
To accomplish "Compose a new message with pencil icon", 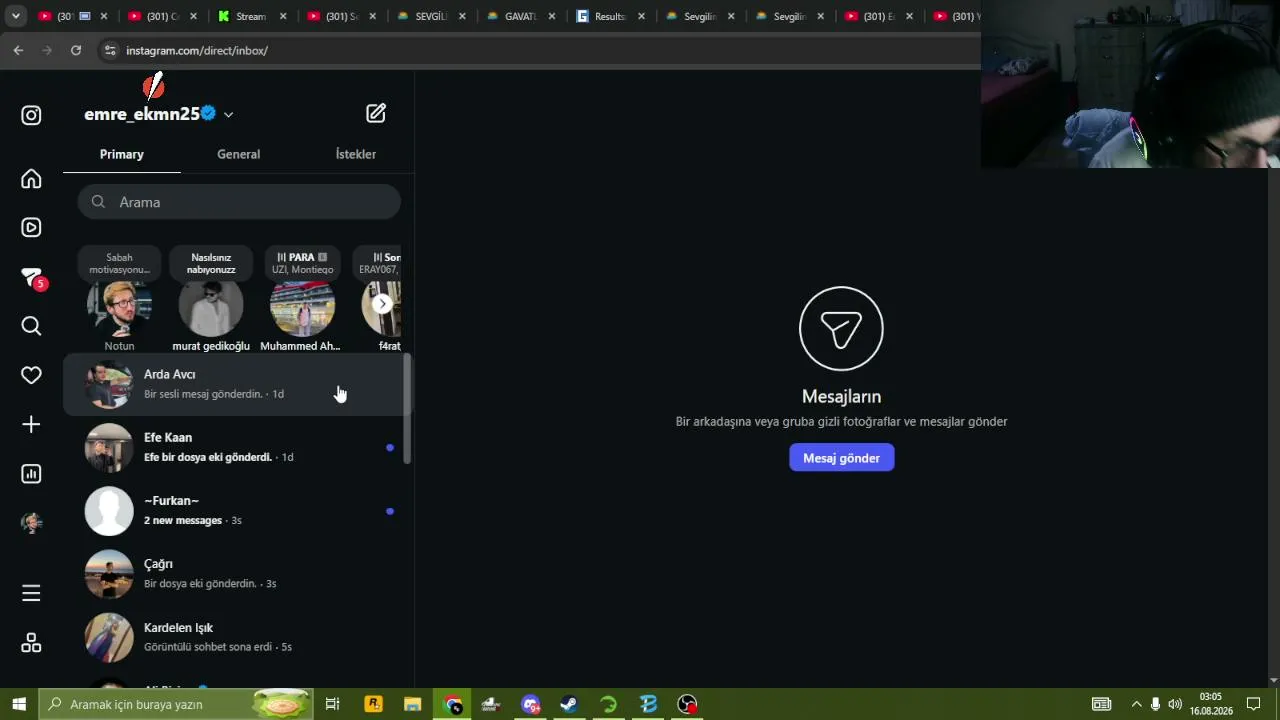I will click(376, 114).
